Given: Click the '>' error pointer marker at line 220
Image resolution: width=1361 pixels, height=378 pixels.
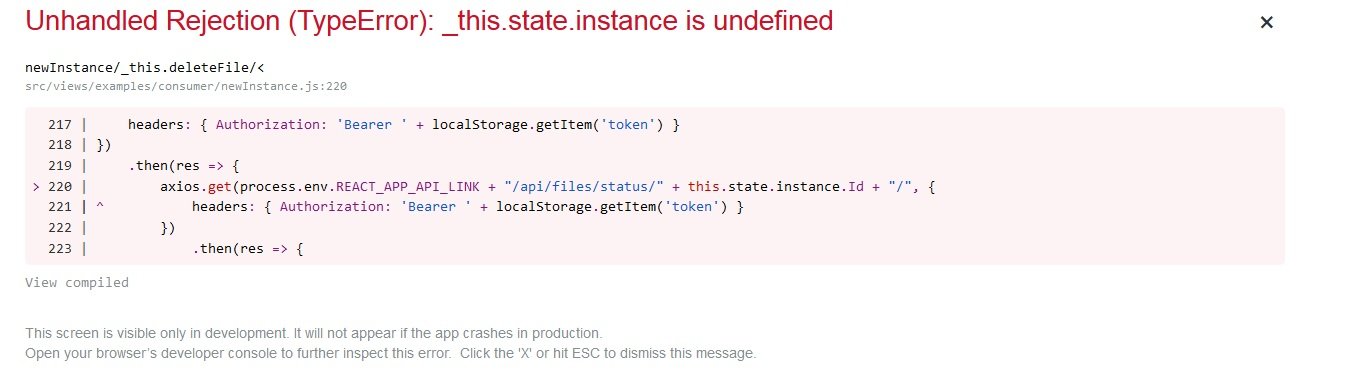Looking at the screenshot, I should pyautogui.click(x=37, y=186).
